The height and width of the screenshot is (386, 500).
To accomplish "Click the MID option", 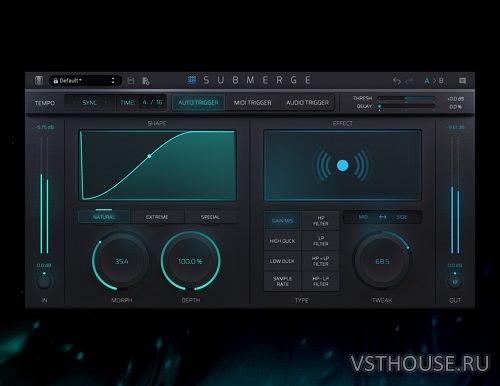I will [363, 217].
